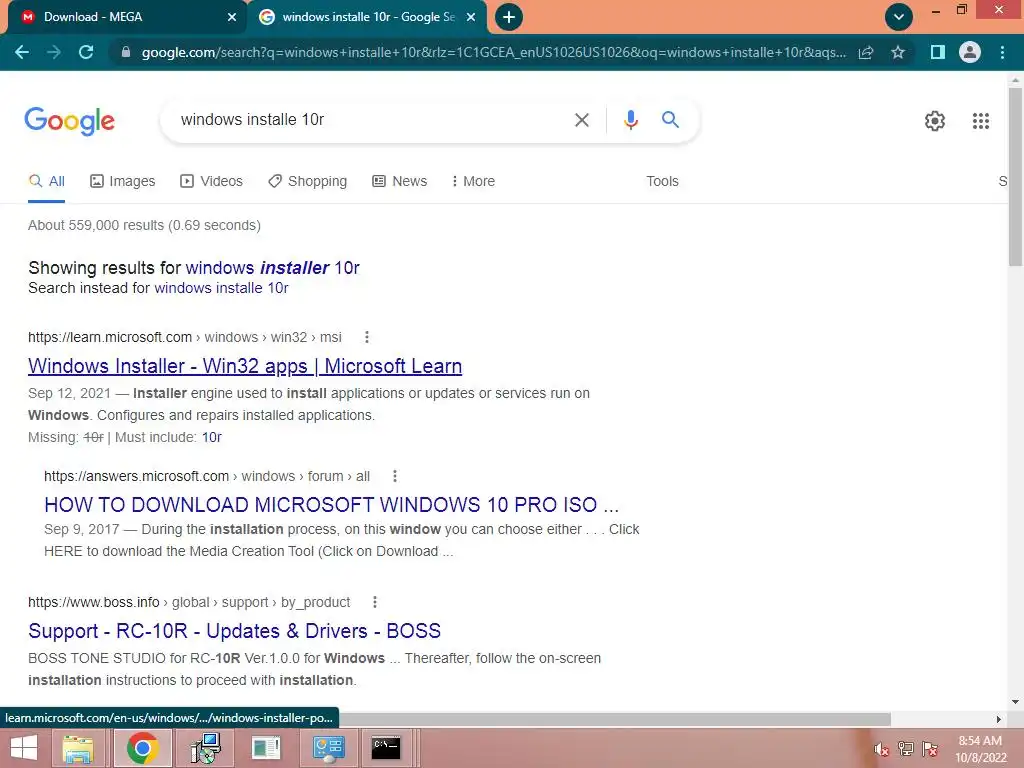The height and width of the screenshot is (768, 1024).
Task: Open Chrome three-dot menu
Action: 1002,52
